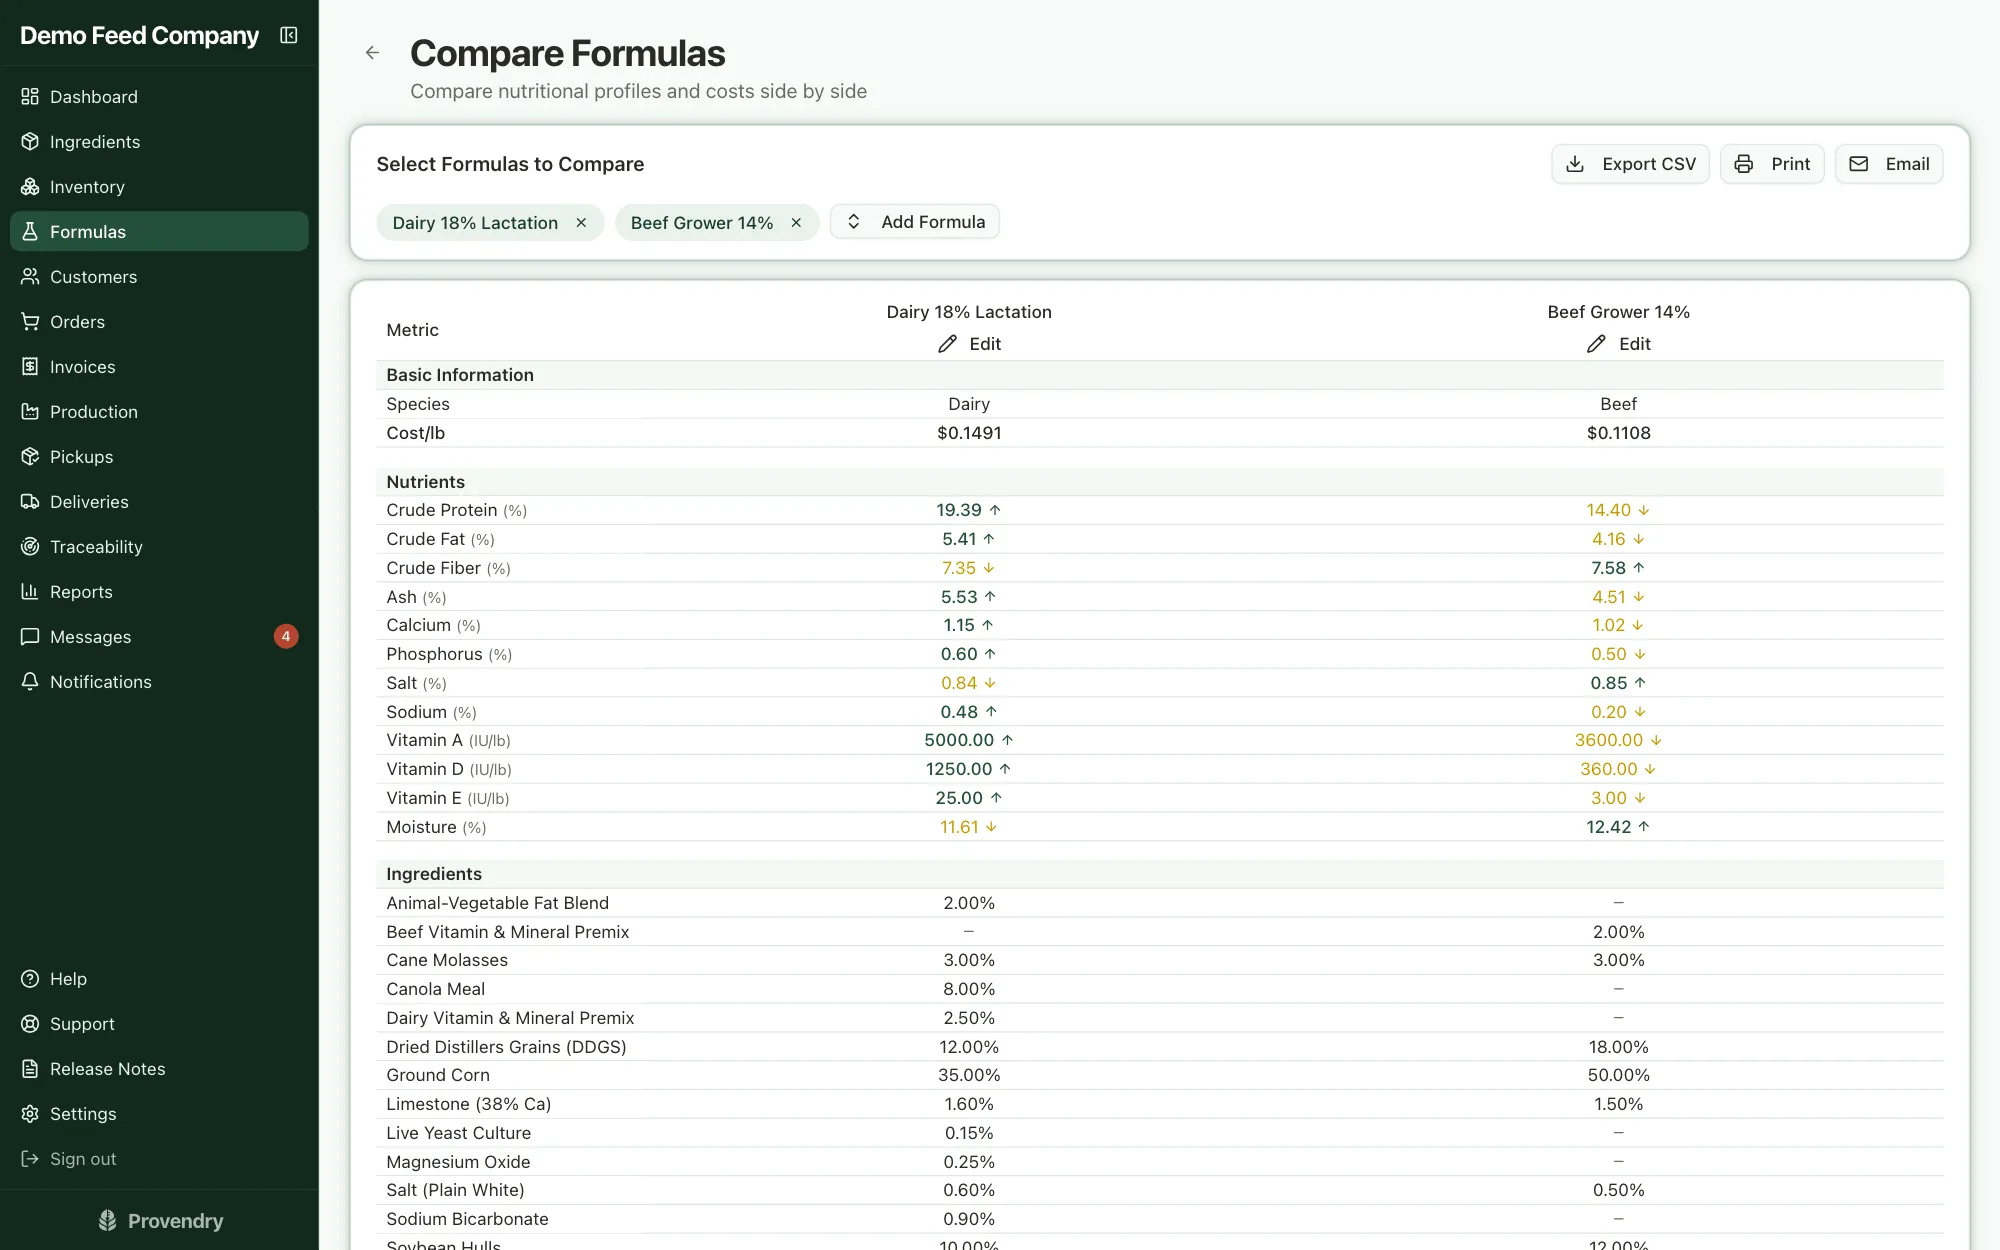2000x1250 pixels.
Task: Open Reports in the sidebar
Action: 159,591
